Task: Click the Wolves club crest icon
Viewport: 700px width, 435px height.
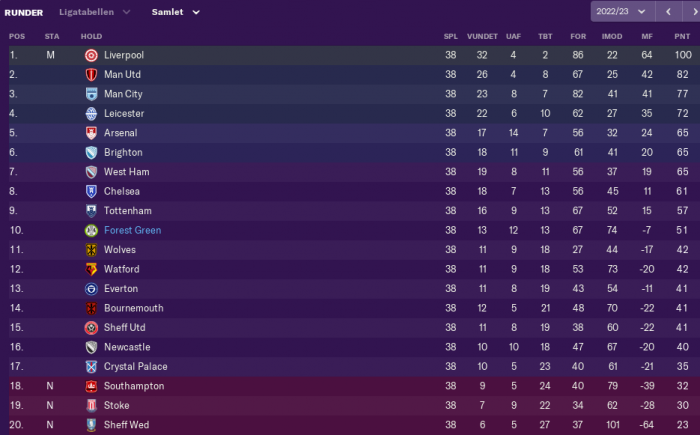Action: click(91, 250)
